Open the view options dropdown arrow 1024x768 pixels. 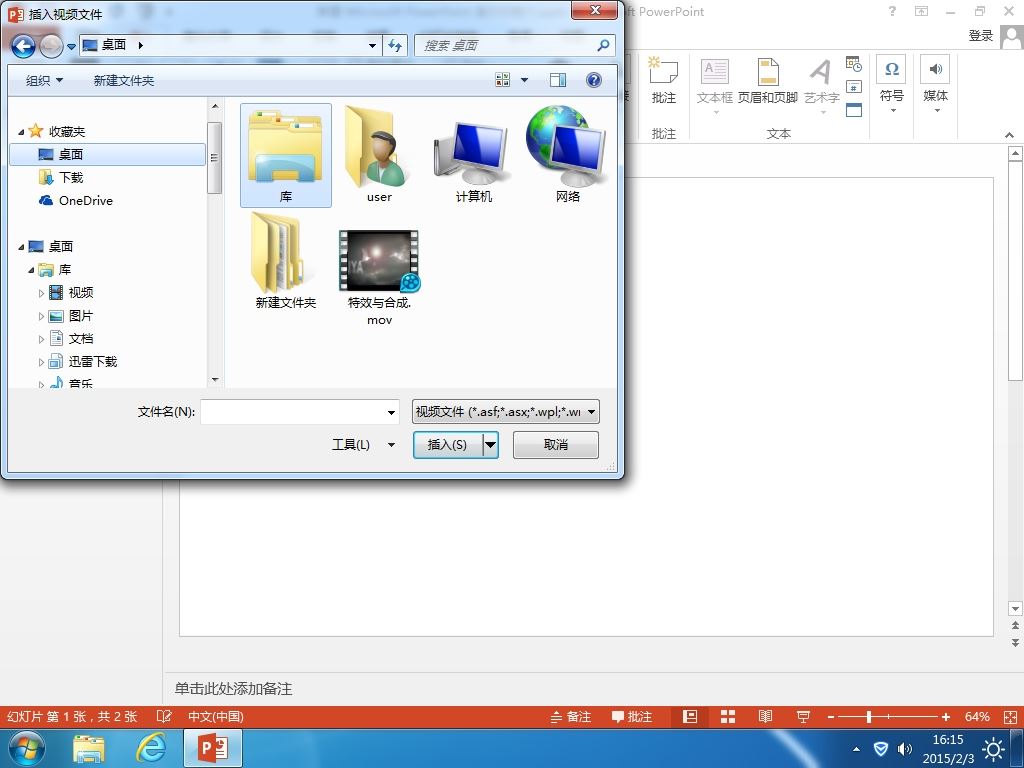(524, 80)
